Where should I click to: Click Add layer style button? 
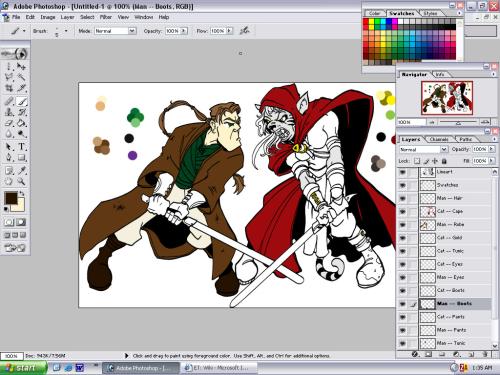pos(414,354)
